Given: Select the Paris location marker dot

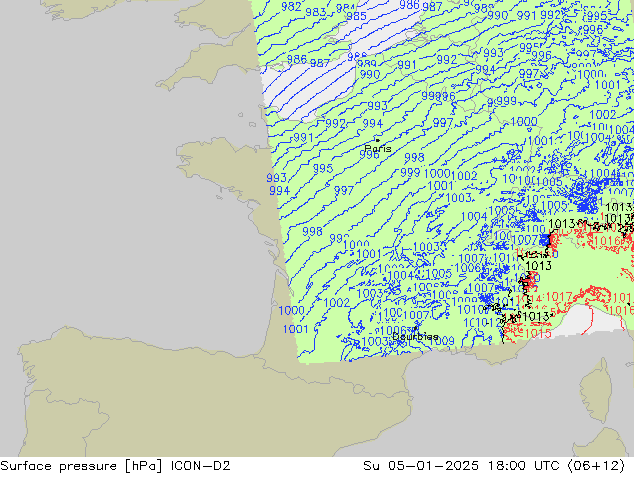Looking at the screenshot, I should click(378, 140).
